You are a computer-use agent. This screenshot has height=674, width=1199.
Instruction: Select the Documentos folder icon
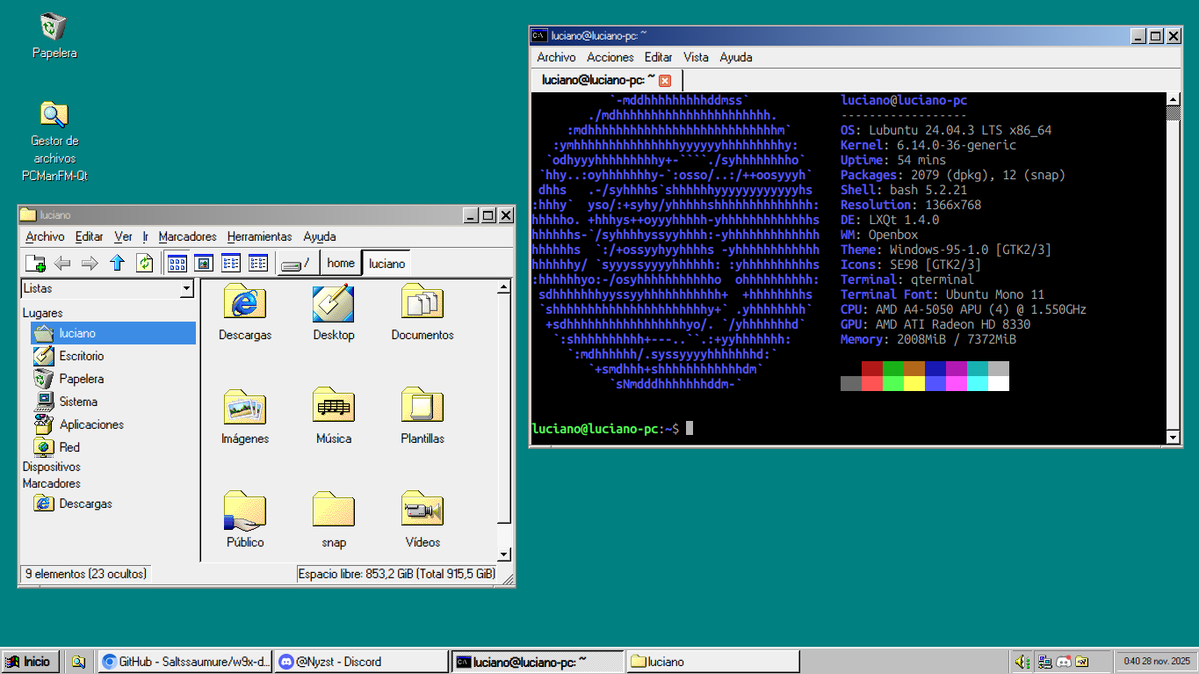tap(422, 312)
